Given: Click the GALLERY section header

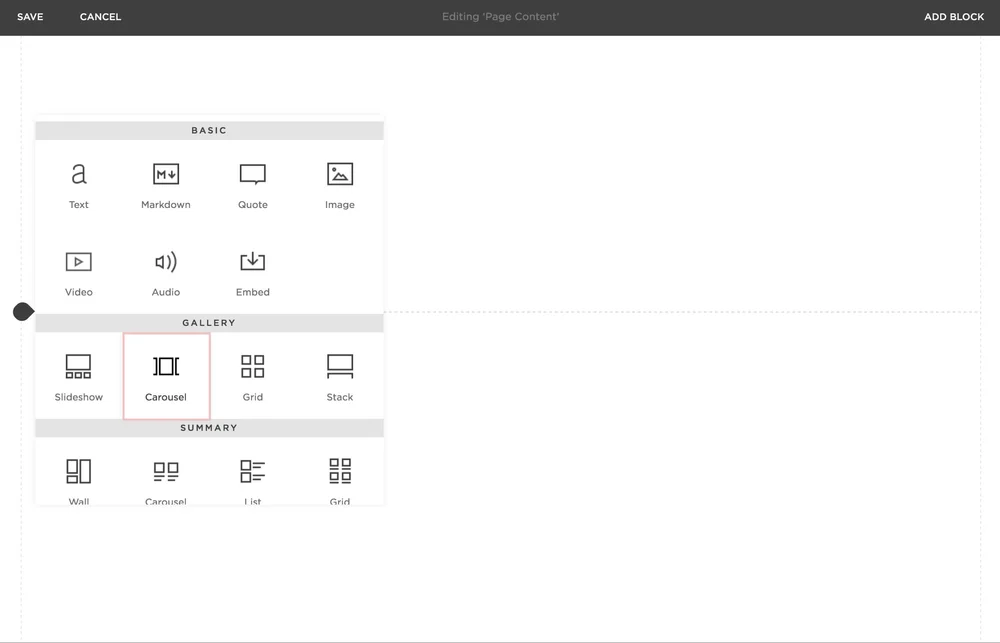Looking at the screenshot, I should click(209, 322).
